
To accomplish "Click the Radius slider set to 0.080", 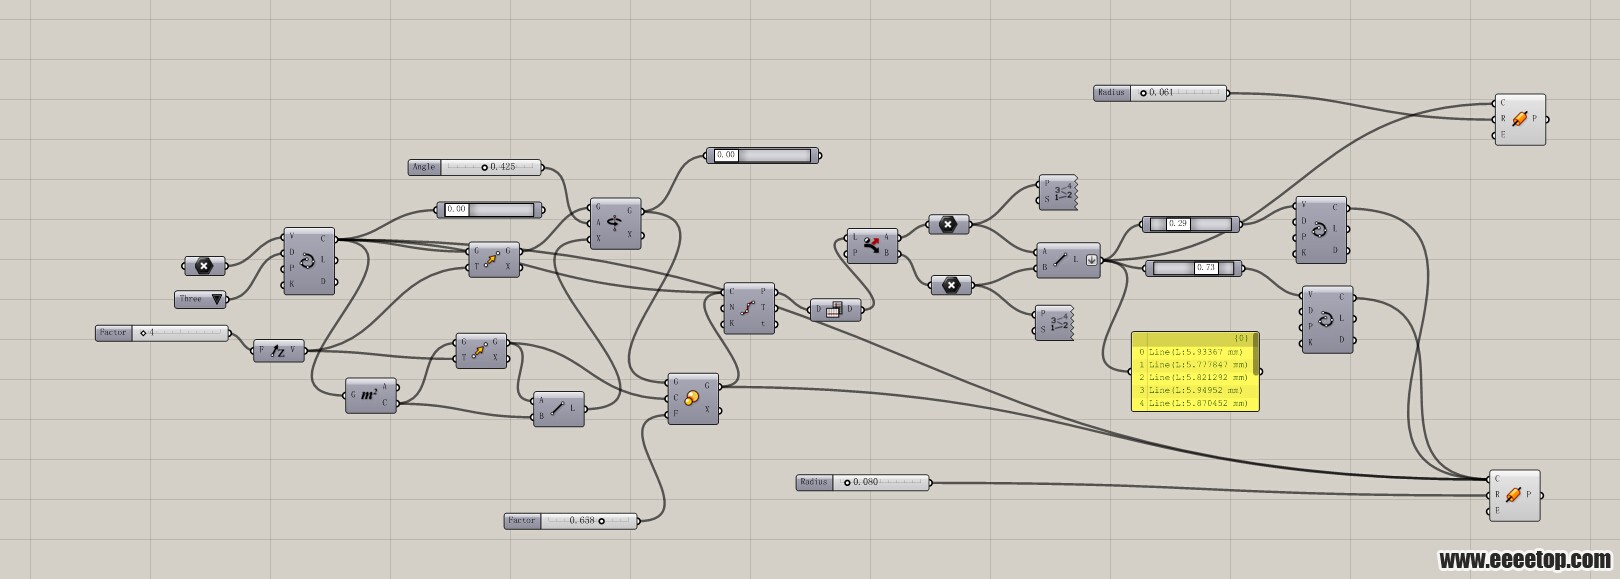I will (864, 482).
